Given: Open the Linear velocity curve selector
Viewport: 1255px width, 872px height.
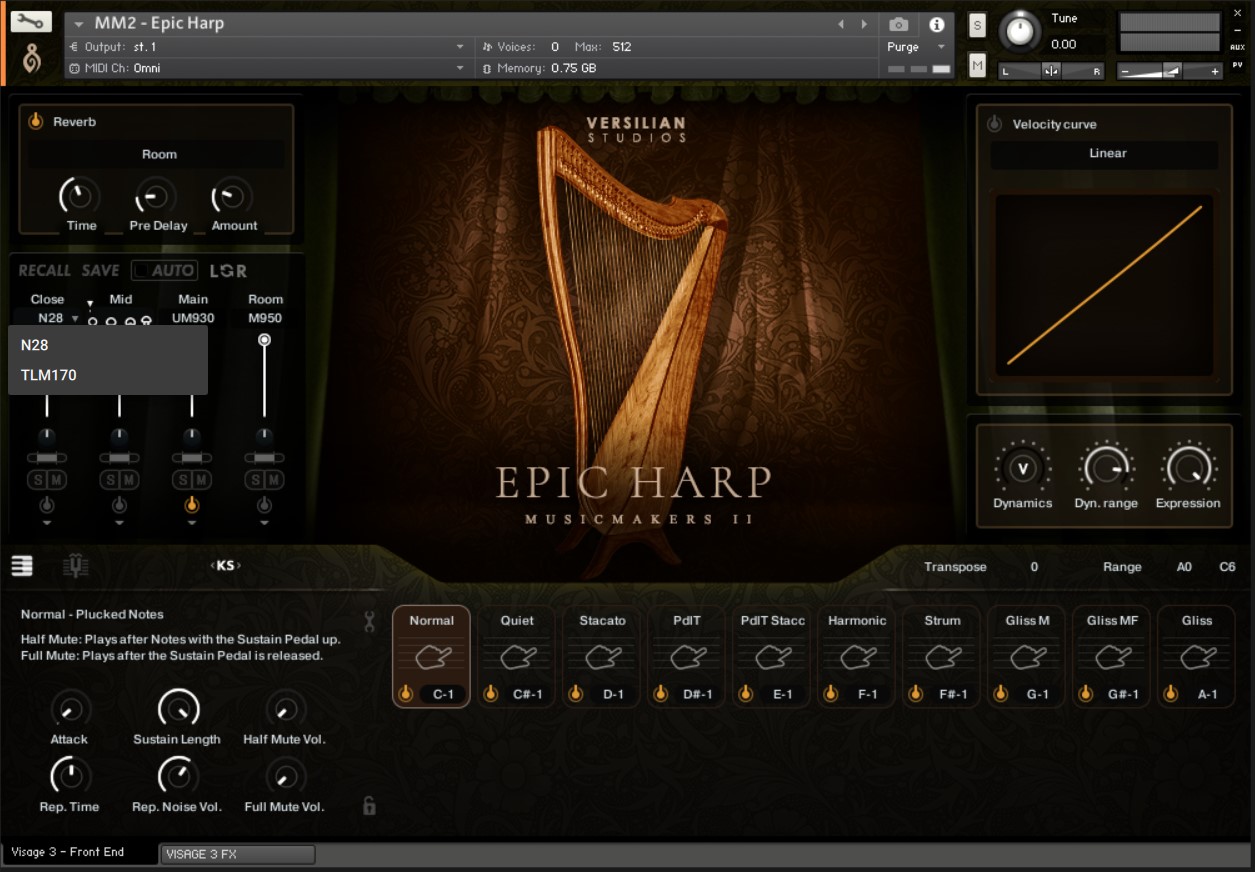Looking at the screenshot, I should click(1106, 153).
